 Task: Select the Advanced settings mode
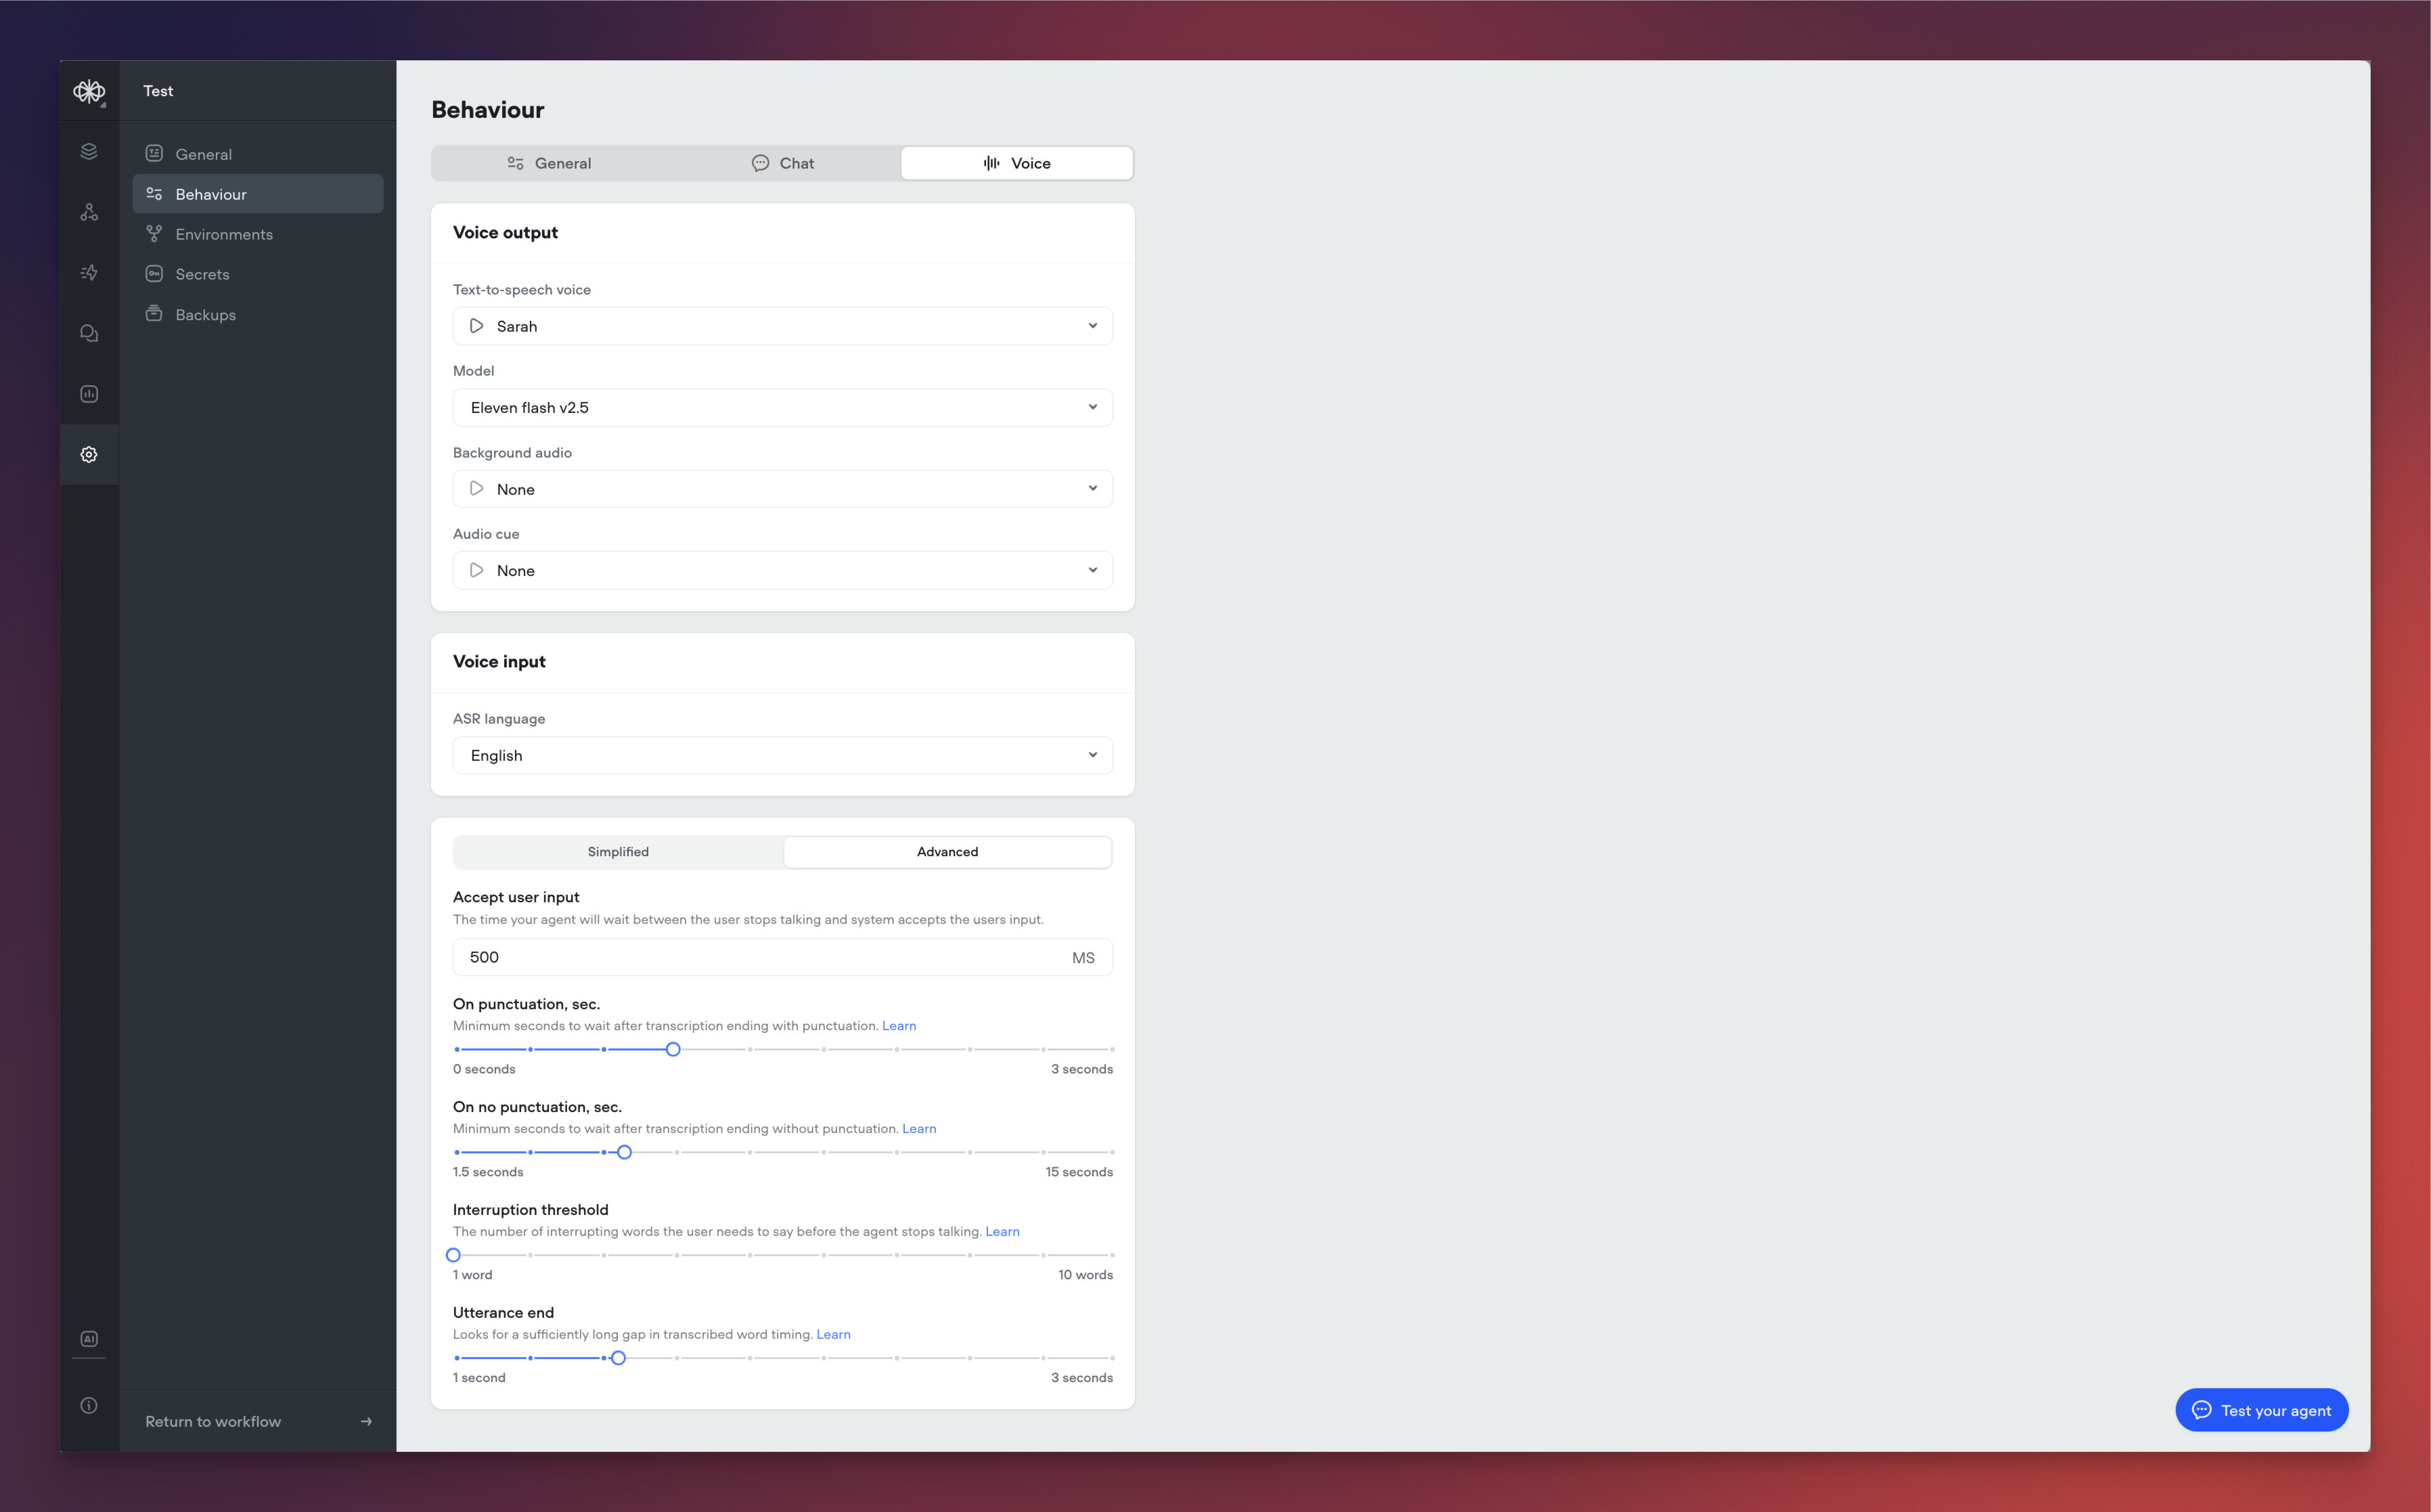[x=947, y=852]
